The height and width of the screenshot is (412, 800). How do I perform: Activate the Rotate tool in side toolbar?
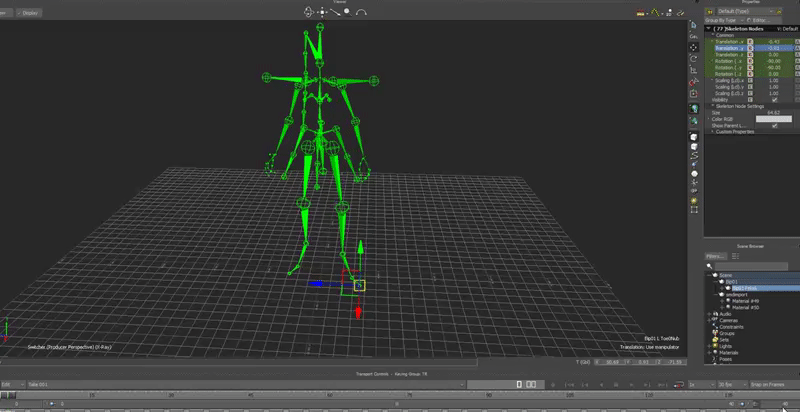694,59
